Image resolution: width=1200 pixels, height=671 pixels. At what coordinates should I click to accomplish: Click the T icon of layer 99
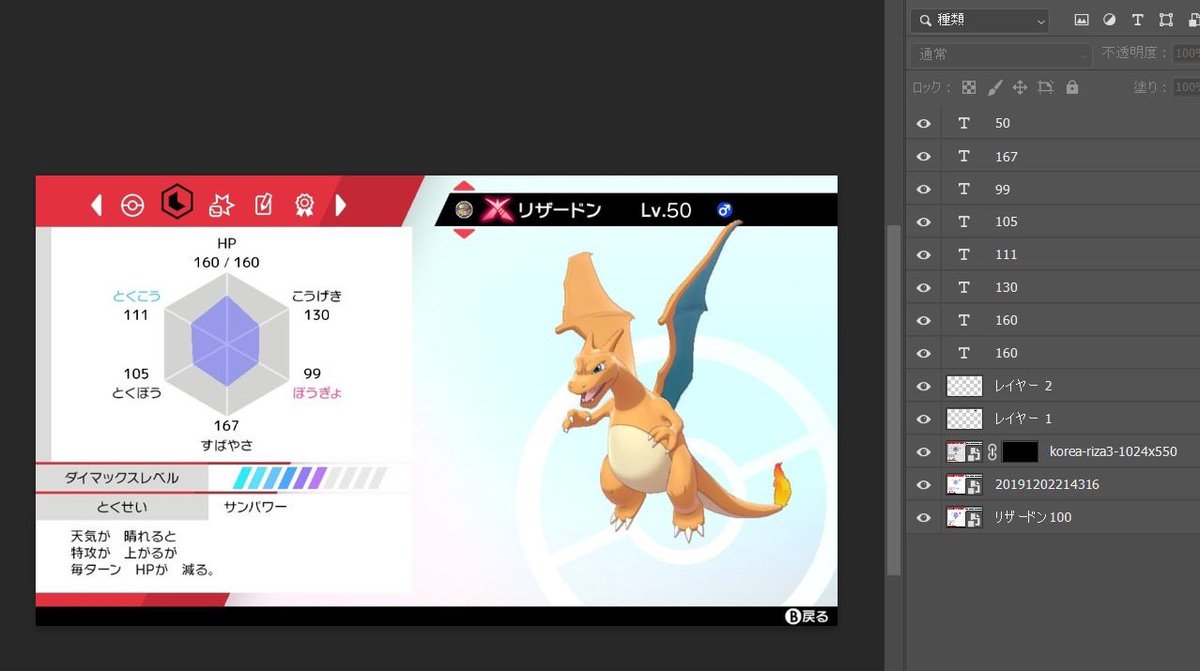964,189
